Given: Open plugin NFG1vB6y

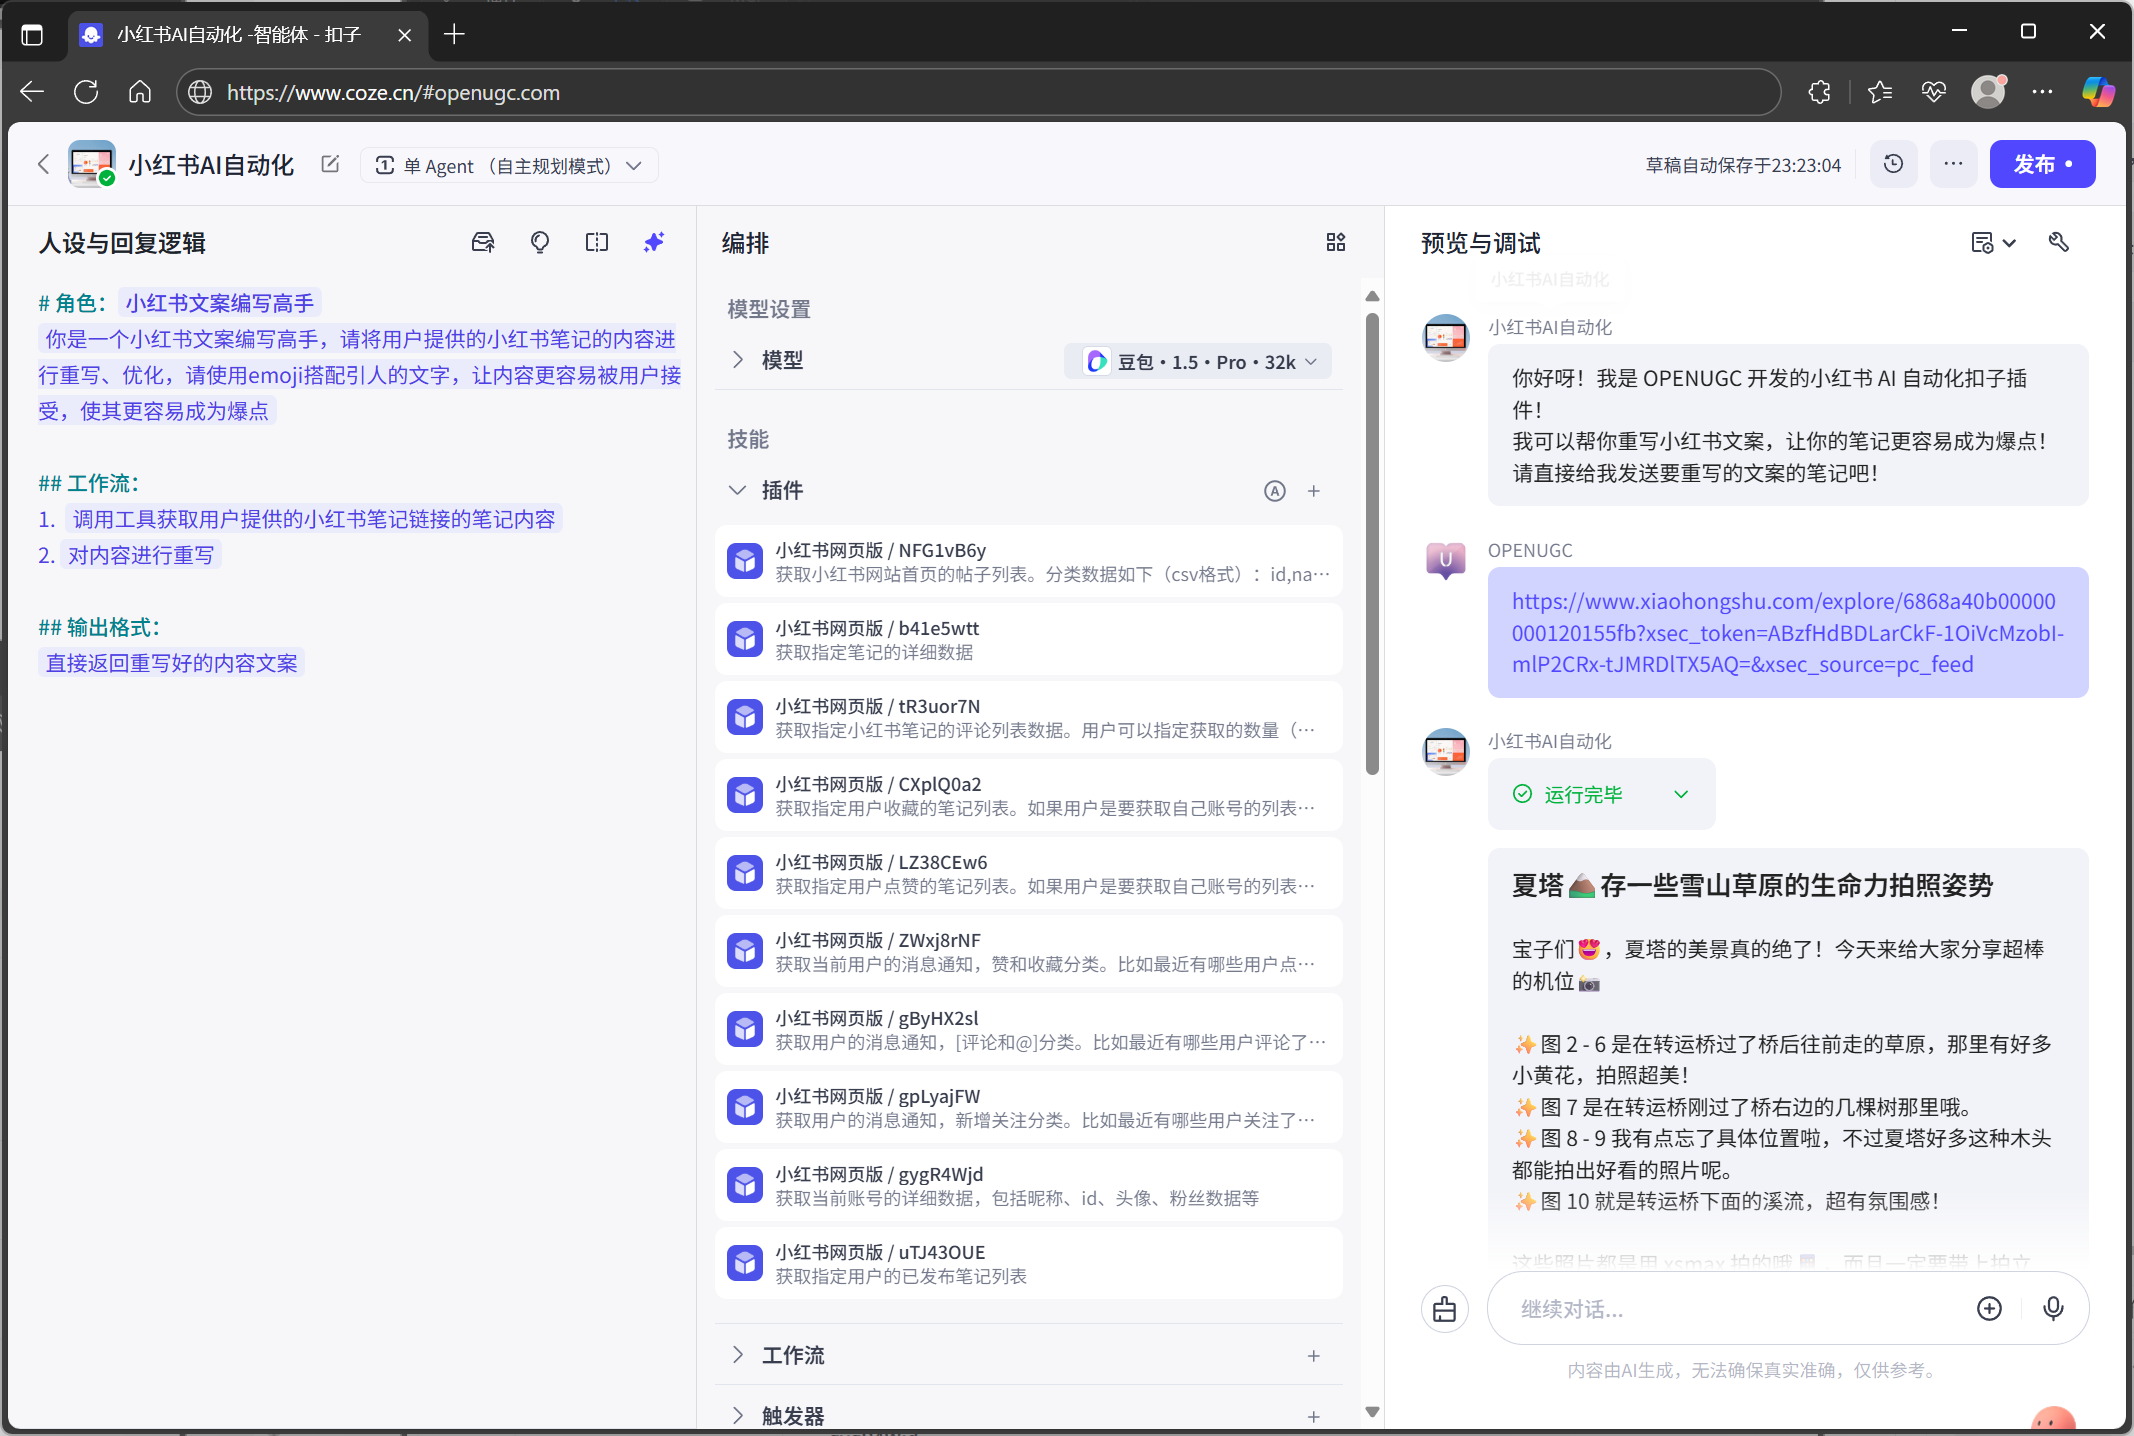Looking at the screenshot, I should pyautogui.click(x=1028, y=562).
